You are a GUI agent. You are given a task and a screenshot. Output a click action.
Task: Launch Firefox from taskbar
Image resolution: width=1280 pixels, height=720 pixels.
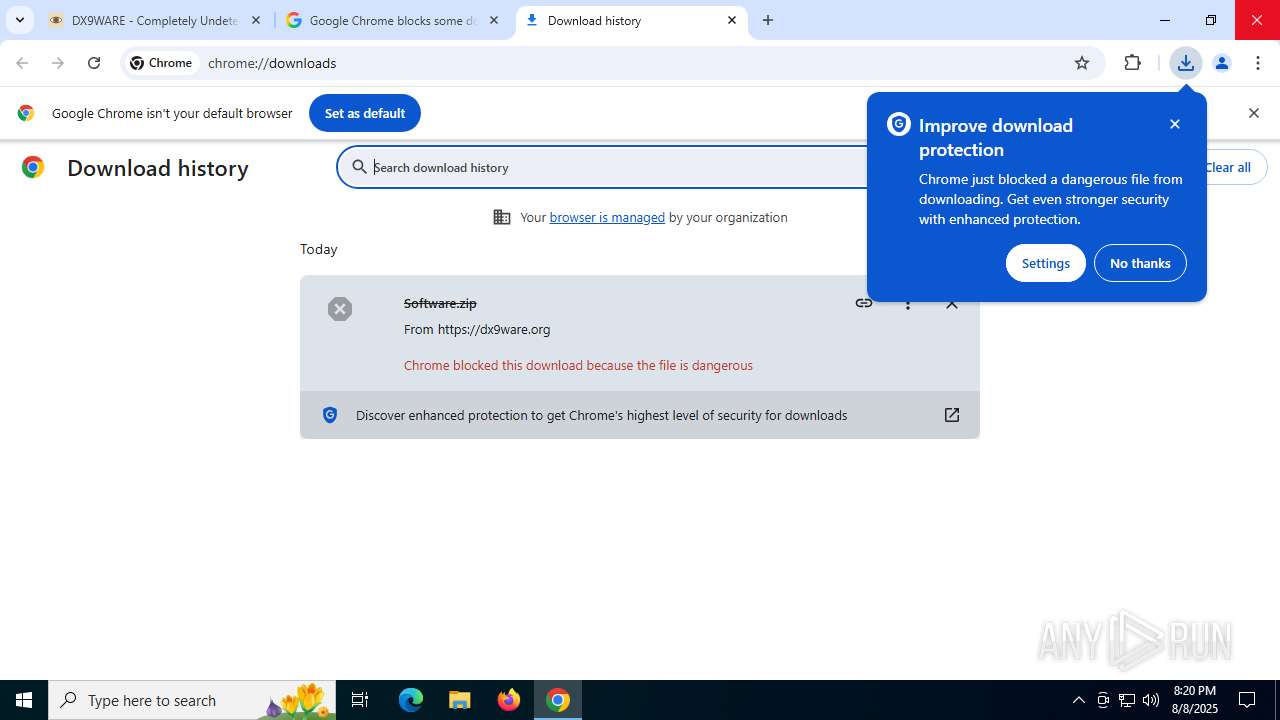509,700
